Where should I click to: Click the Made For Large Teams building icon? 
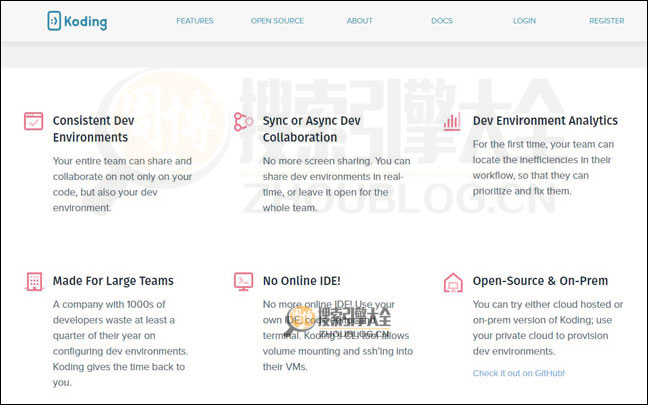point(34,281)
